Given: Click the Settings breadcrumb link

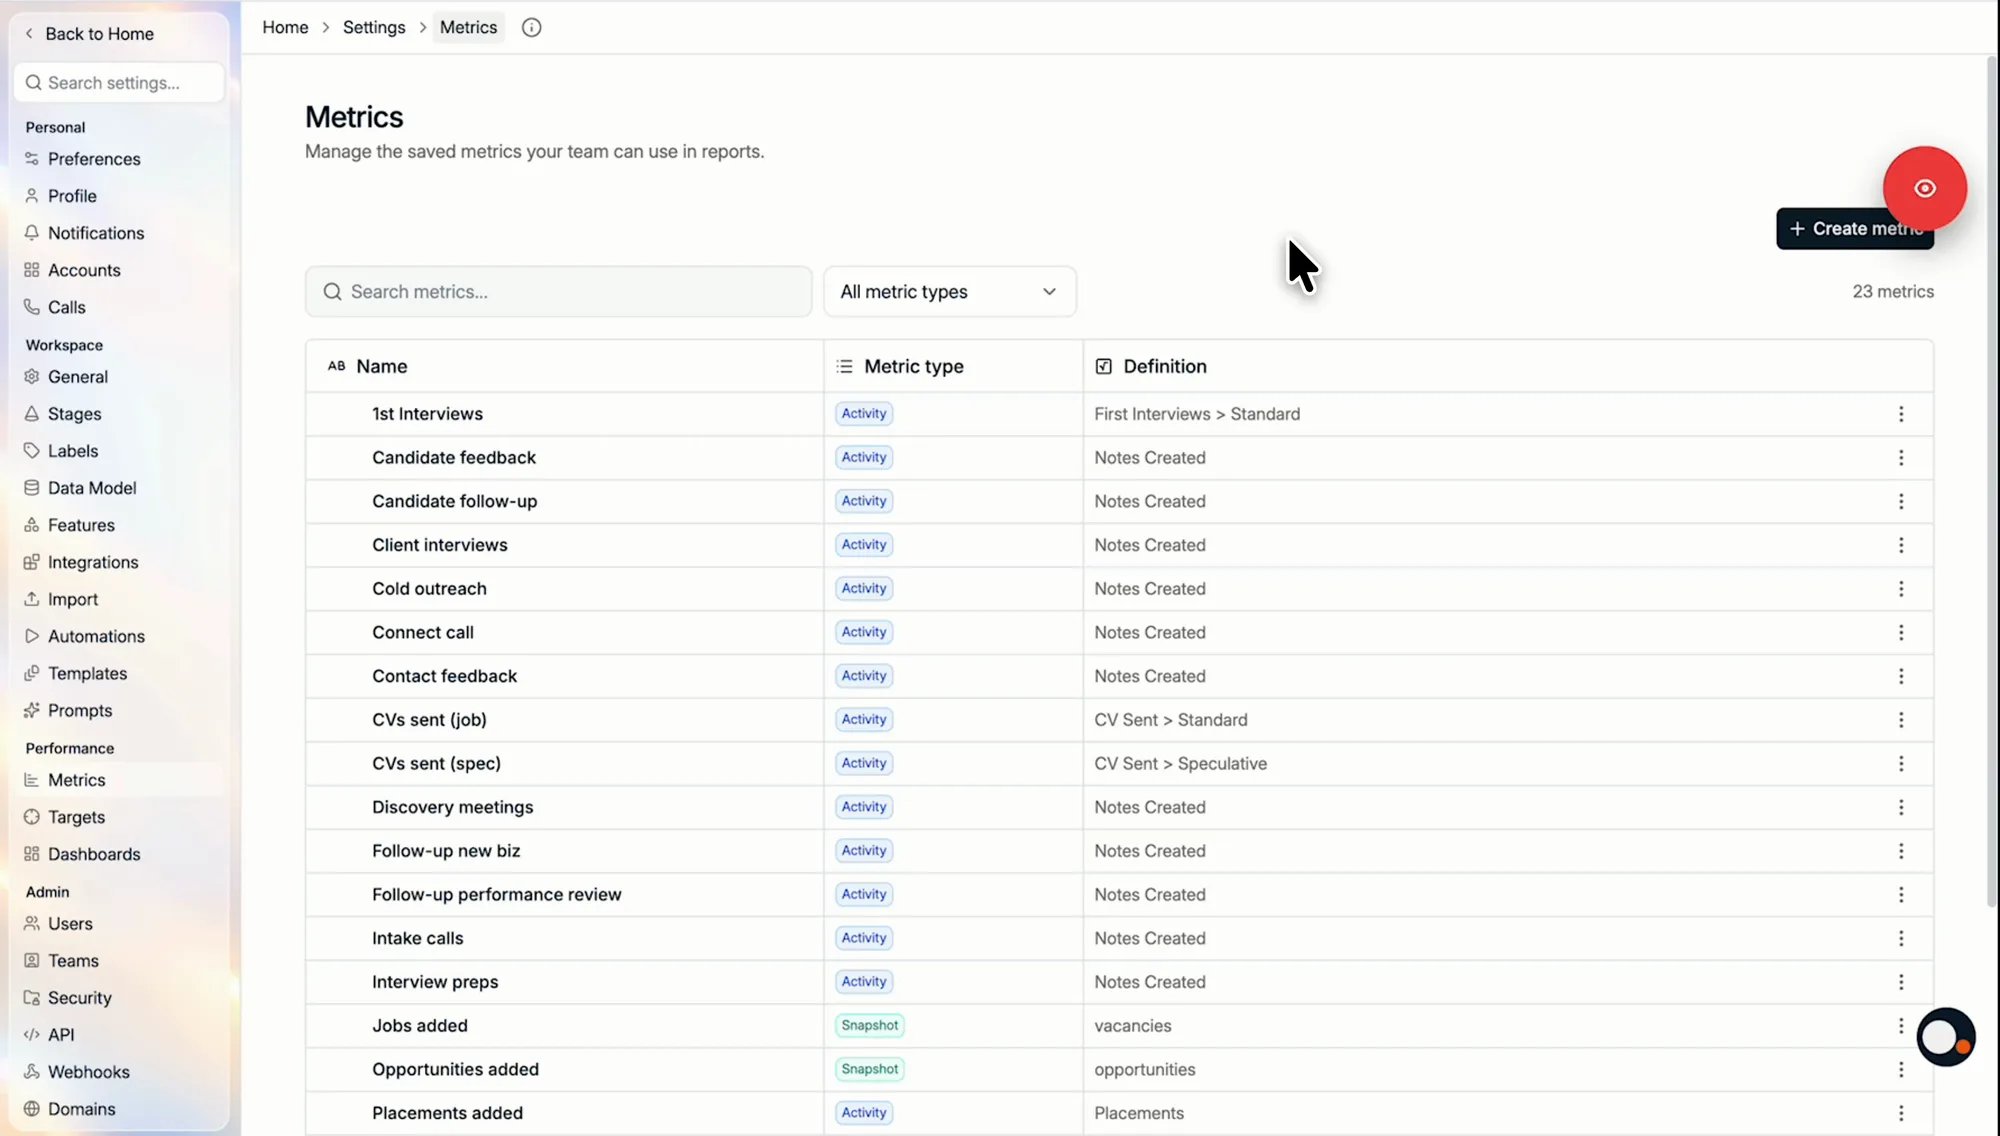Looking at the screenshot, I should point(374,28).
